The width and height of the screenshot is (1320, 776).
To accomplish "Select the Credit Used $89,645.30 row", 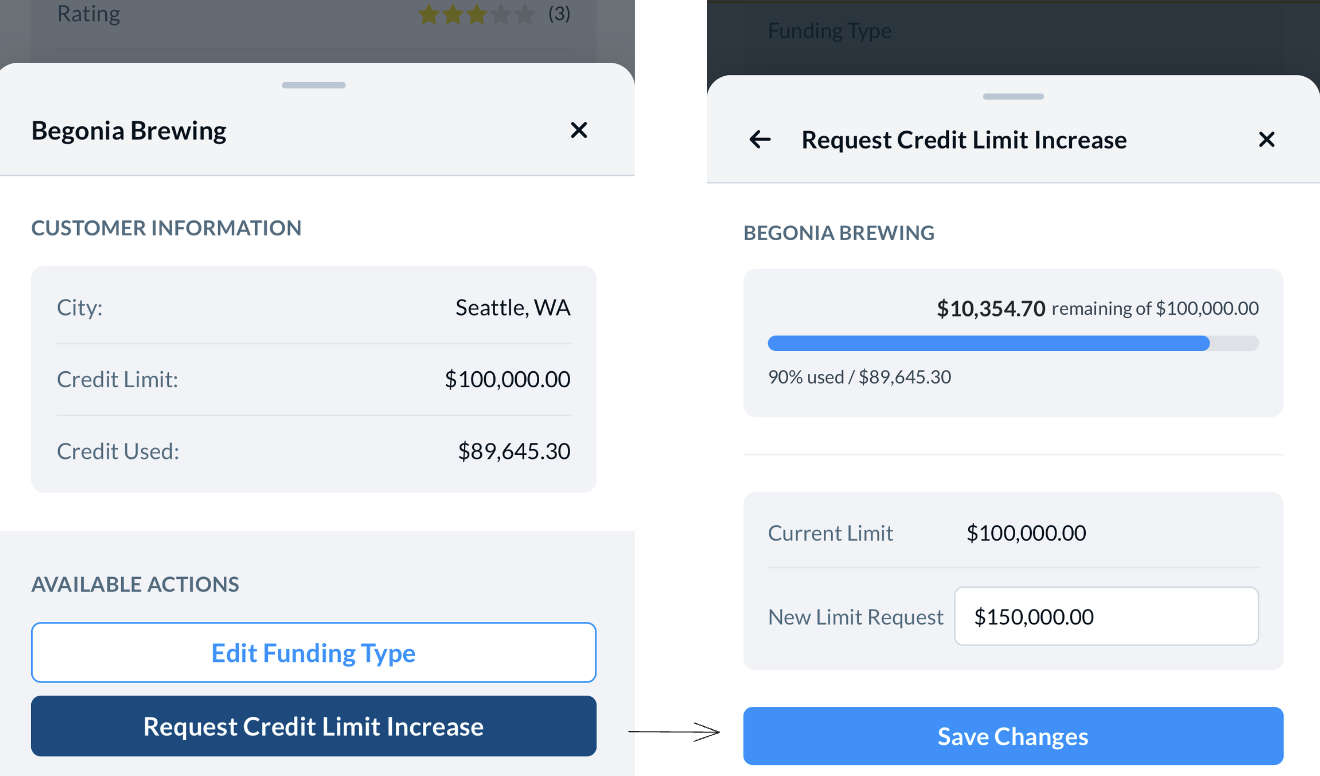I will pos(313,452).
